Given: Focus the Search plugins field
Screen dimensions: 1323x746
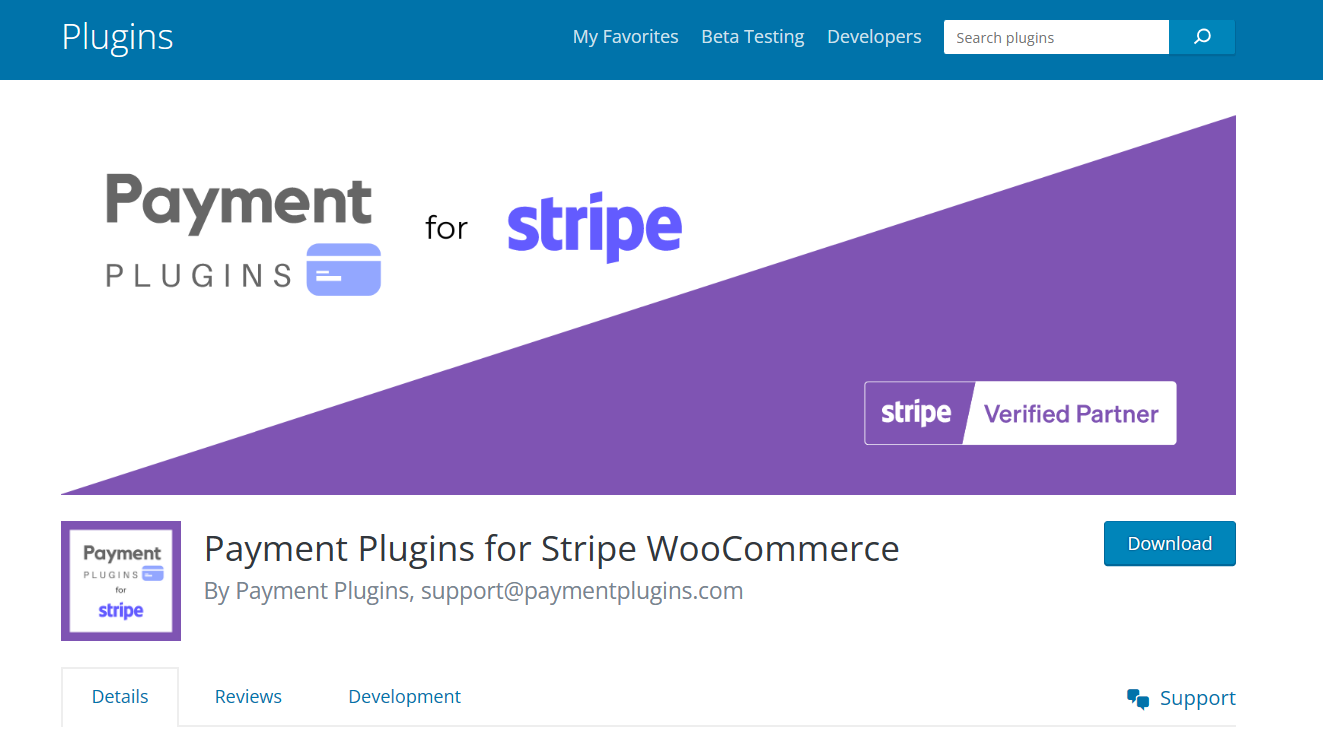Looking at the screenshot, I should click(x=1056, y=37).
